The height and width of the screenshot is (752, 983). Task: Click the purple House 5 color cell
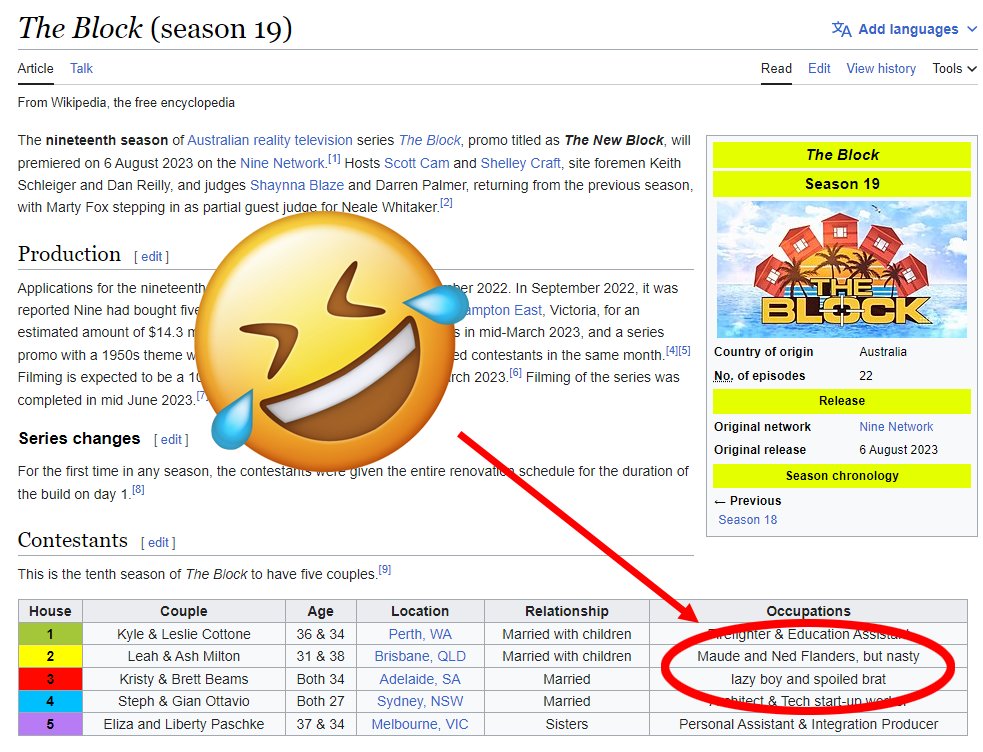click(x=50, y=724)
